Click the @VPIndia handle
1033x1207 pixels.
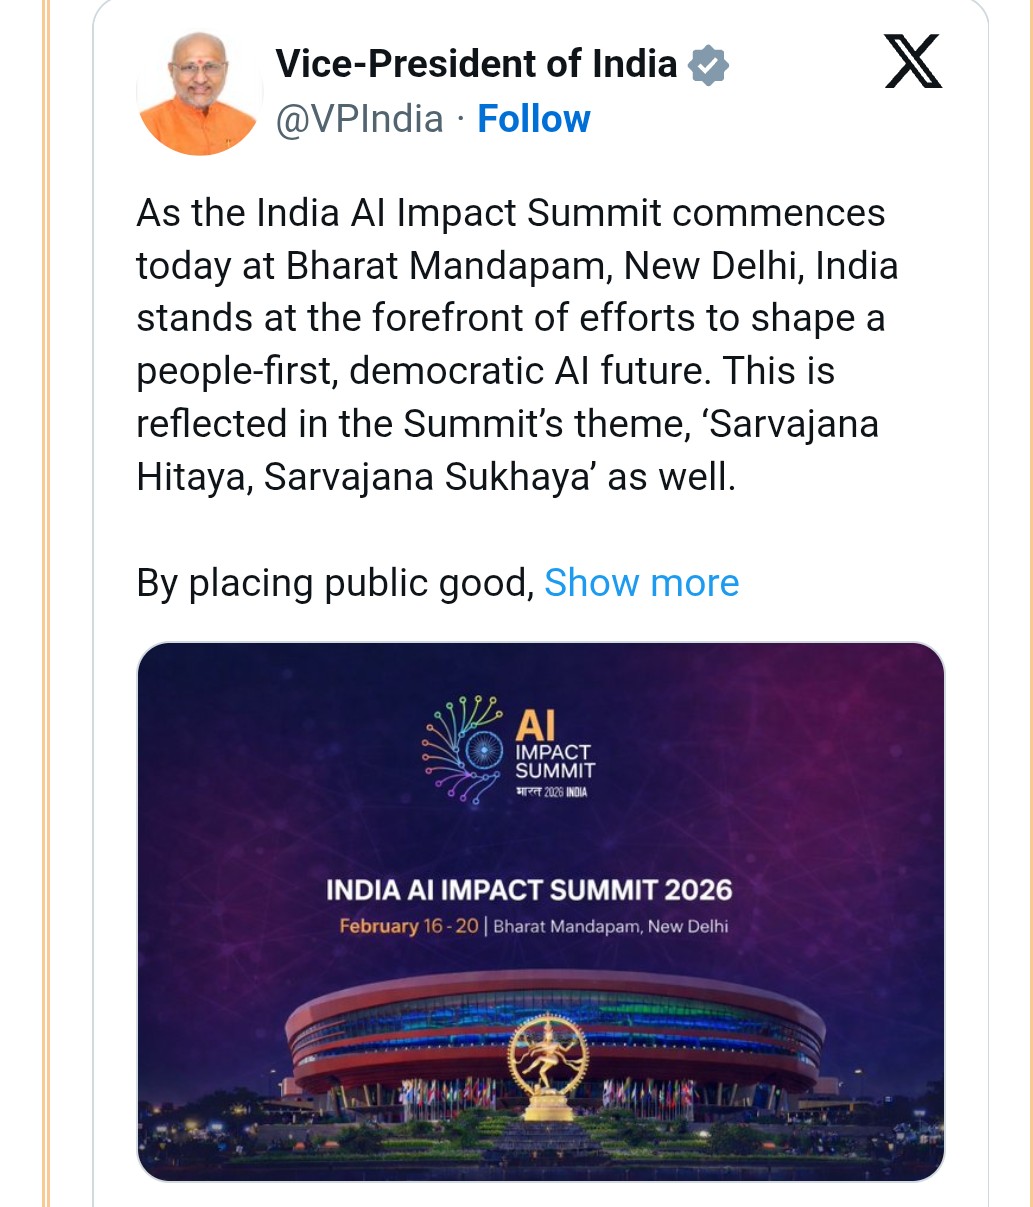359,119
